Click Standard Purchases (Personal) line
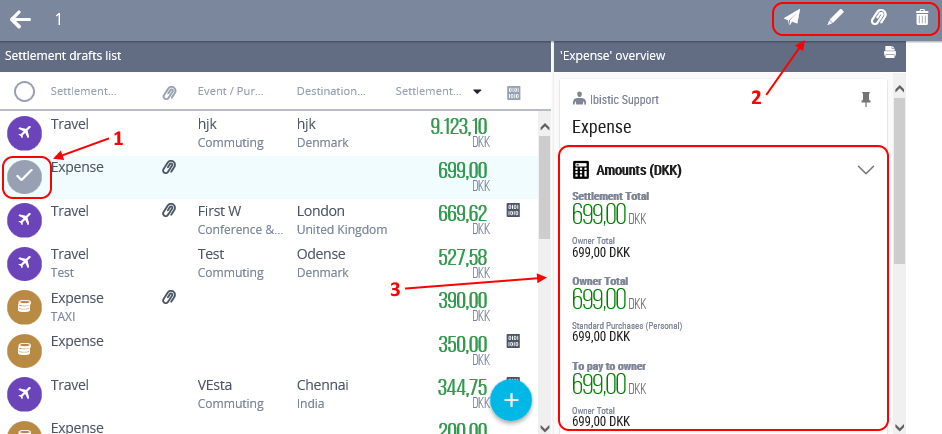This screenshot has height=434, width=942. pos(627,326)
